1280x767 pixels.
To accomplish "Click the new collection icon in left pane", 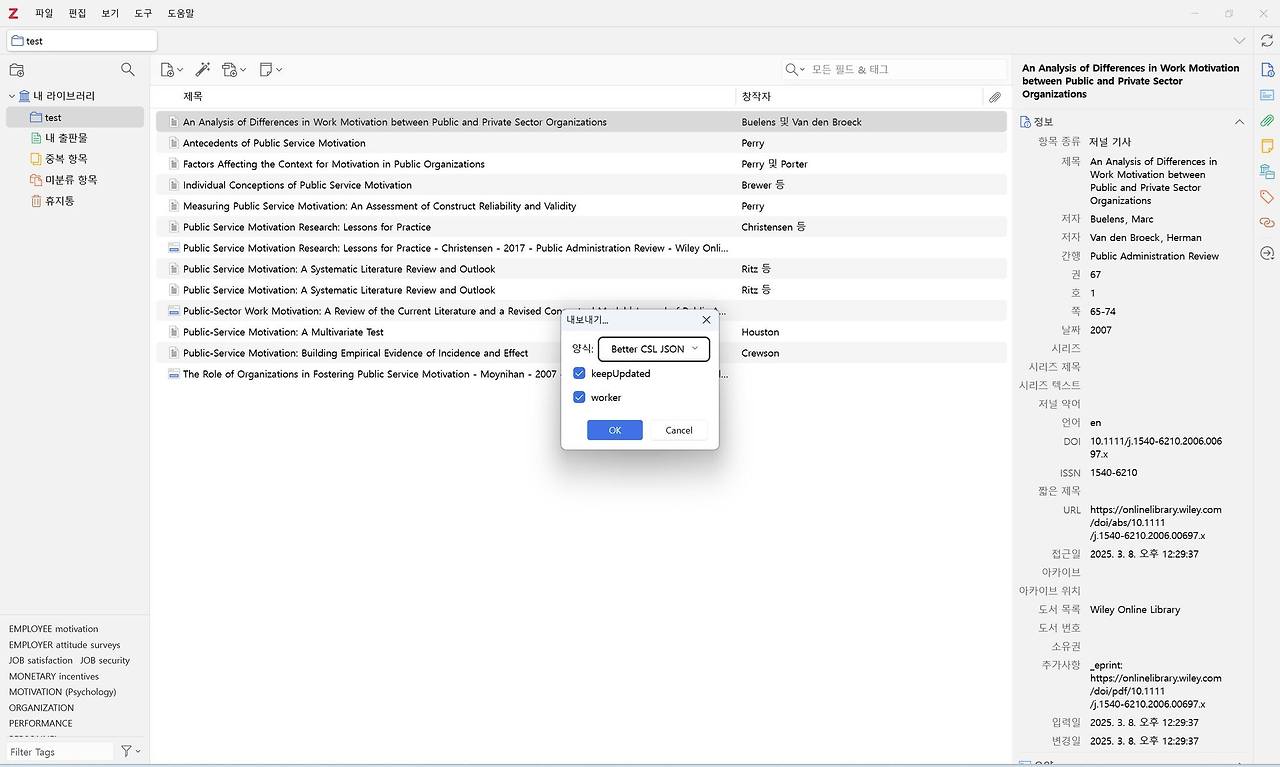I will tap(16, 70).
